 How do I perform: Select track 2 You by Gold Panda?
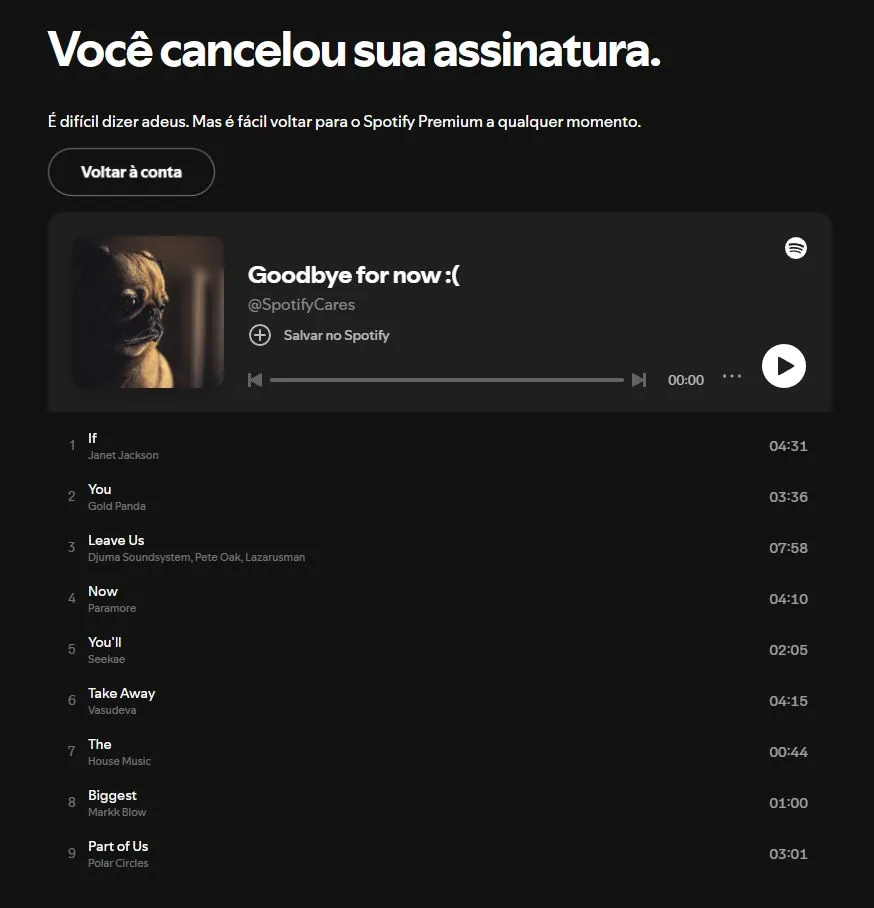tap(439, 497)
